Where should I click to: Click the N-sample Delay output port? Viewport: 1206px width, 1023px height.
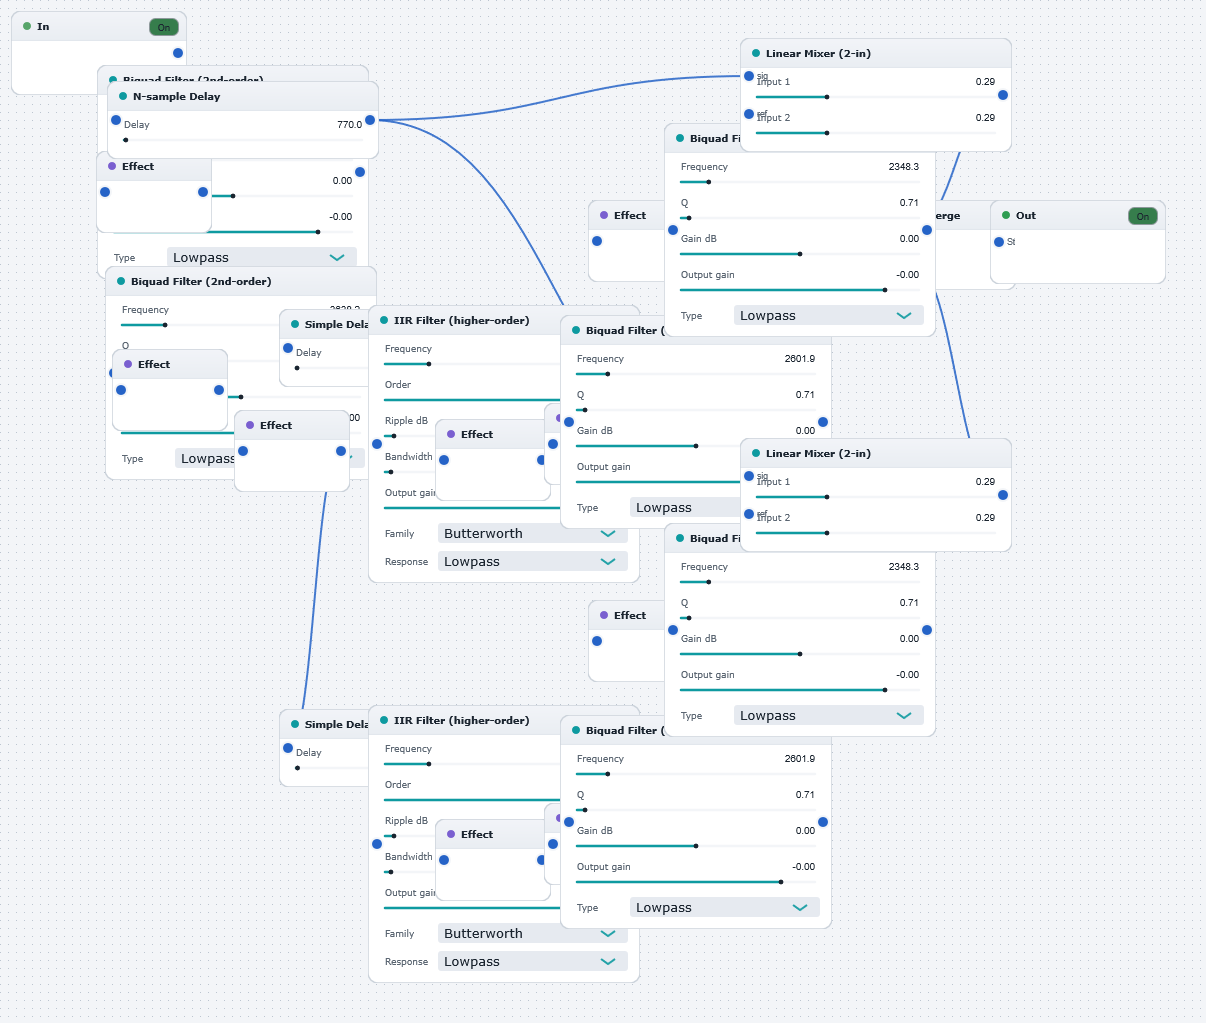(x=370, y=120)
